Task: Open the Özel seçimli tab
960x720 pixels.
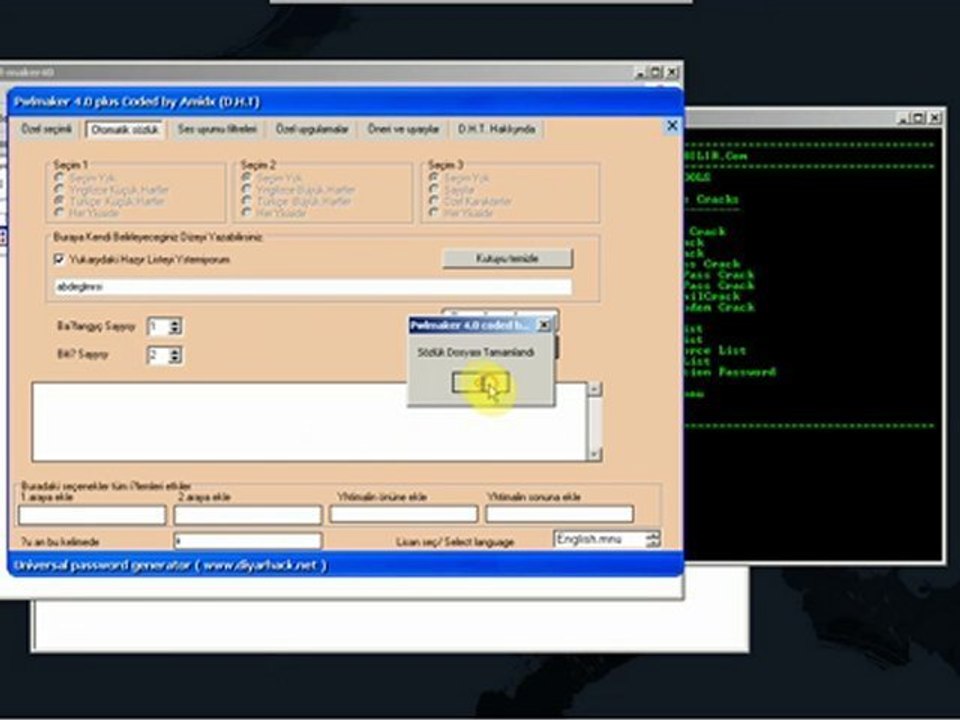Action: [47, 129]
